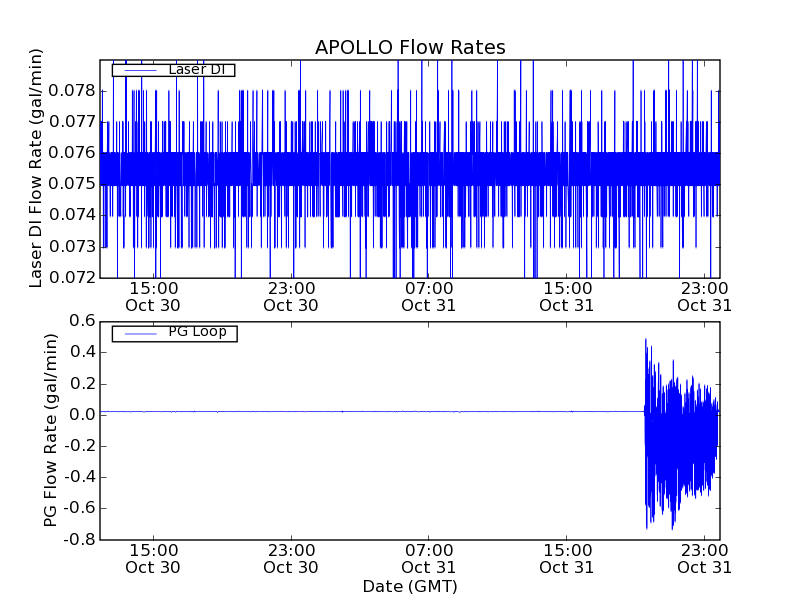
Task: Select the 'Laser DI' legend label
Action: tap(196, 69)
